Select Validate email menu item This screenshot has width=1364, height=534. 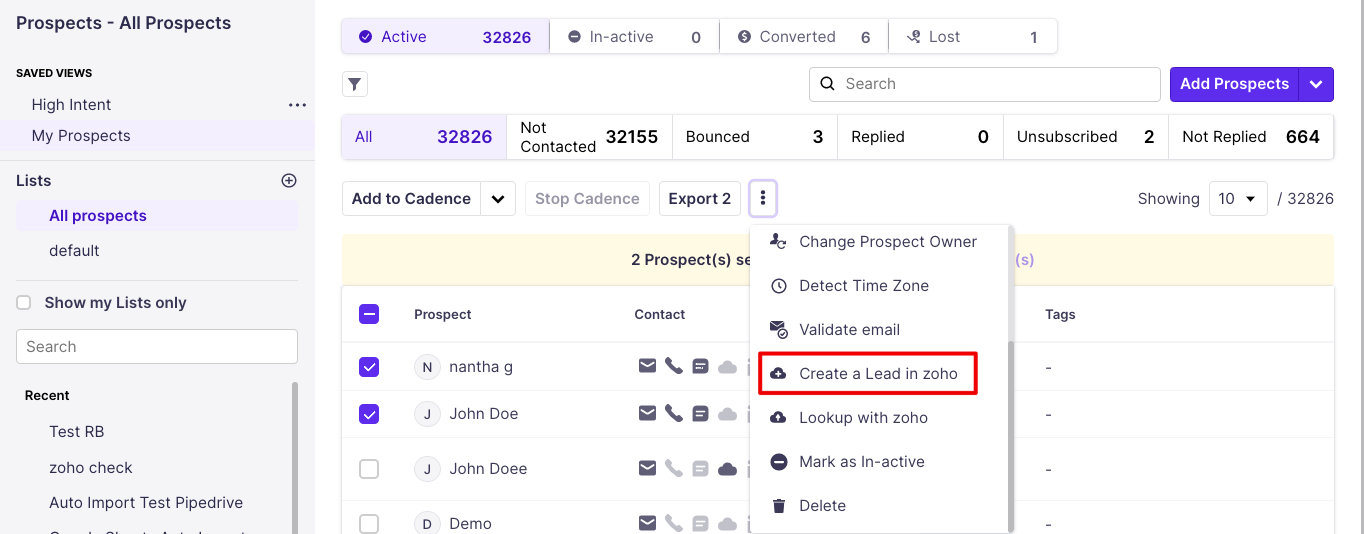click(x=878, y=330)
